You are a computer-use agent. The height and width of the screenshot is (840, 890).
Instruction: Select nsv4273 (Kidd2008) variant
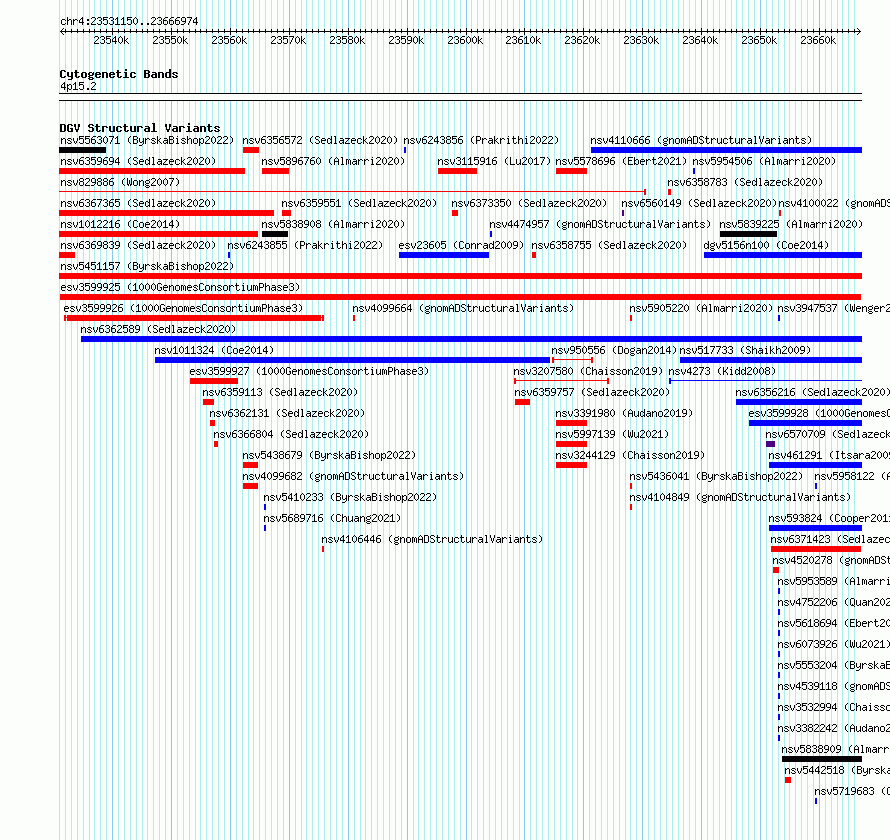coord(722,371)
